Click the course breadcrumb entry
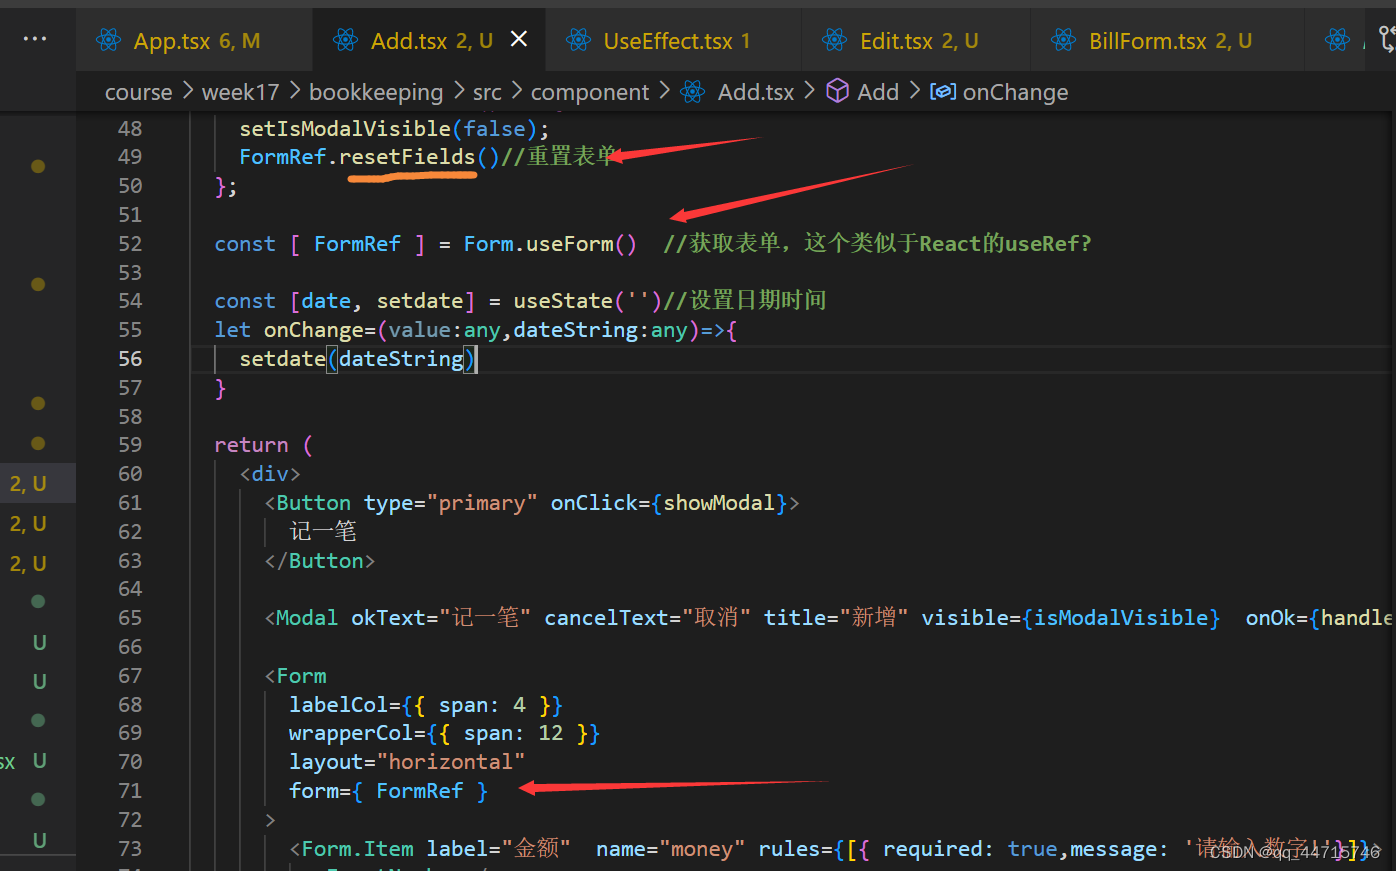The height and width of the screenshot is (871, 1396). click(138, 91)
